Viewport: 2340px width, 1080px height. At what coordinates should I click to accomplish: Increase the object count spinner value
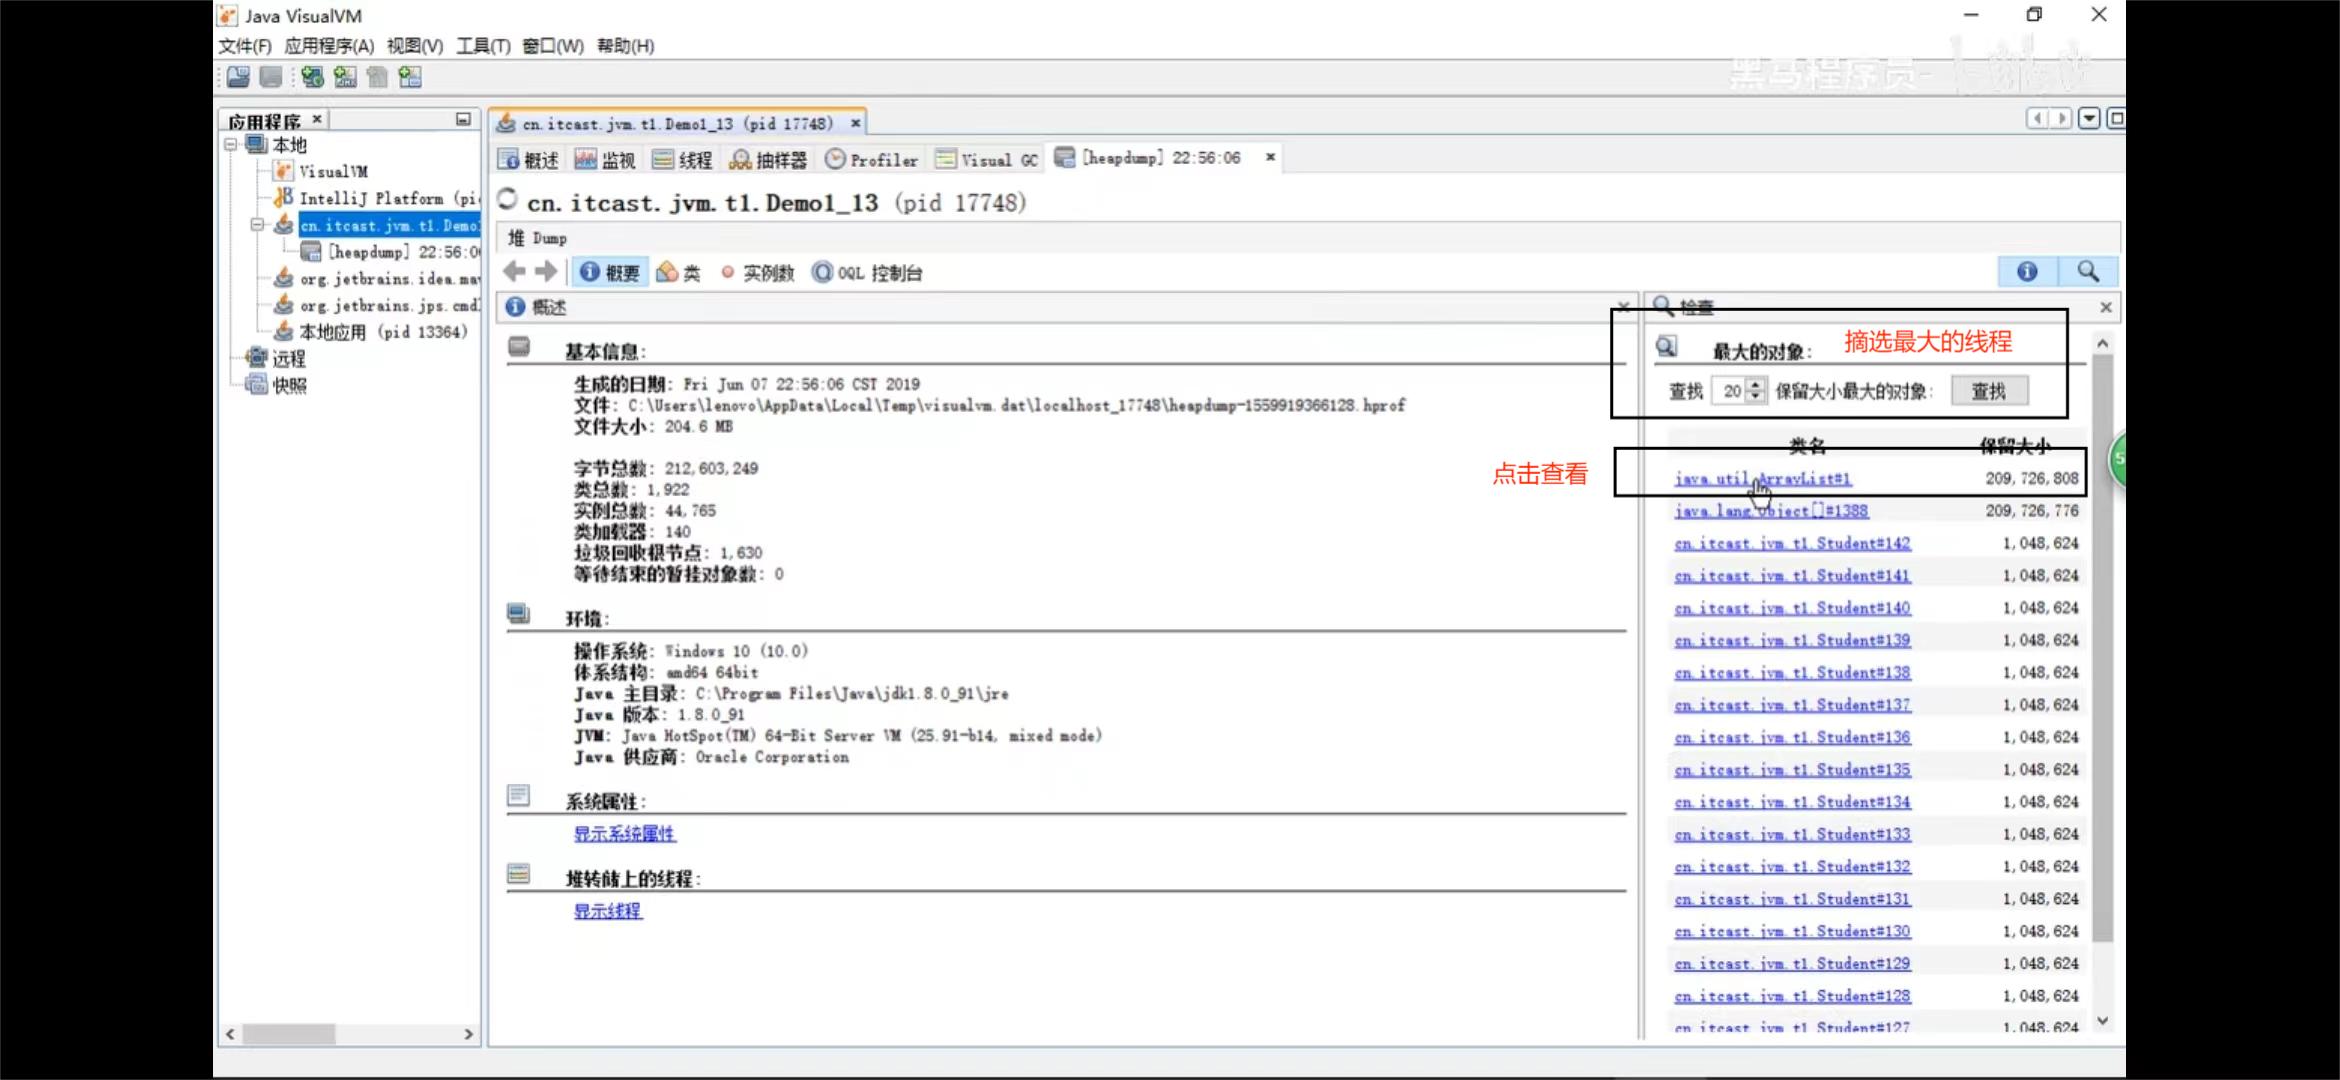point(1755,385)
